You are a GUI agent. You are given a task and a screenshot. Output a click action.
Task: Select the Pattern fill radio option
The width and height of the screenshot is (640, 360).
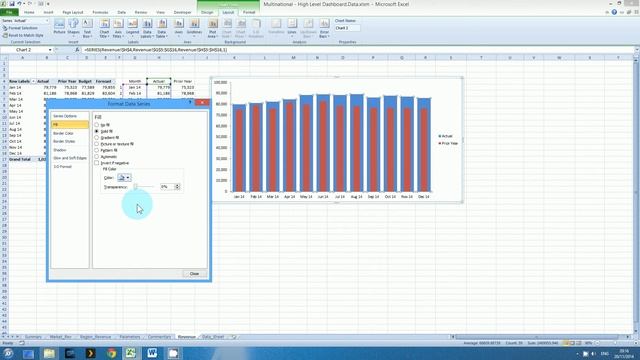point(97,150)
